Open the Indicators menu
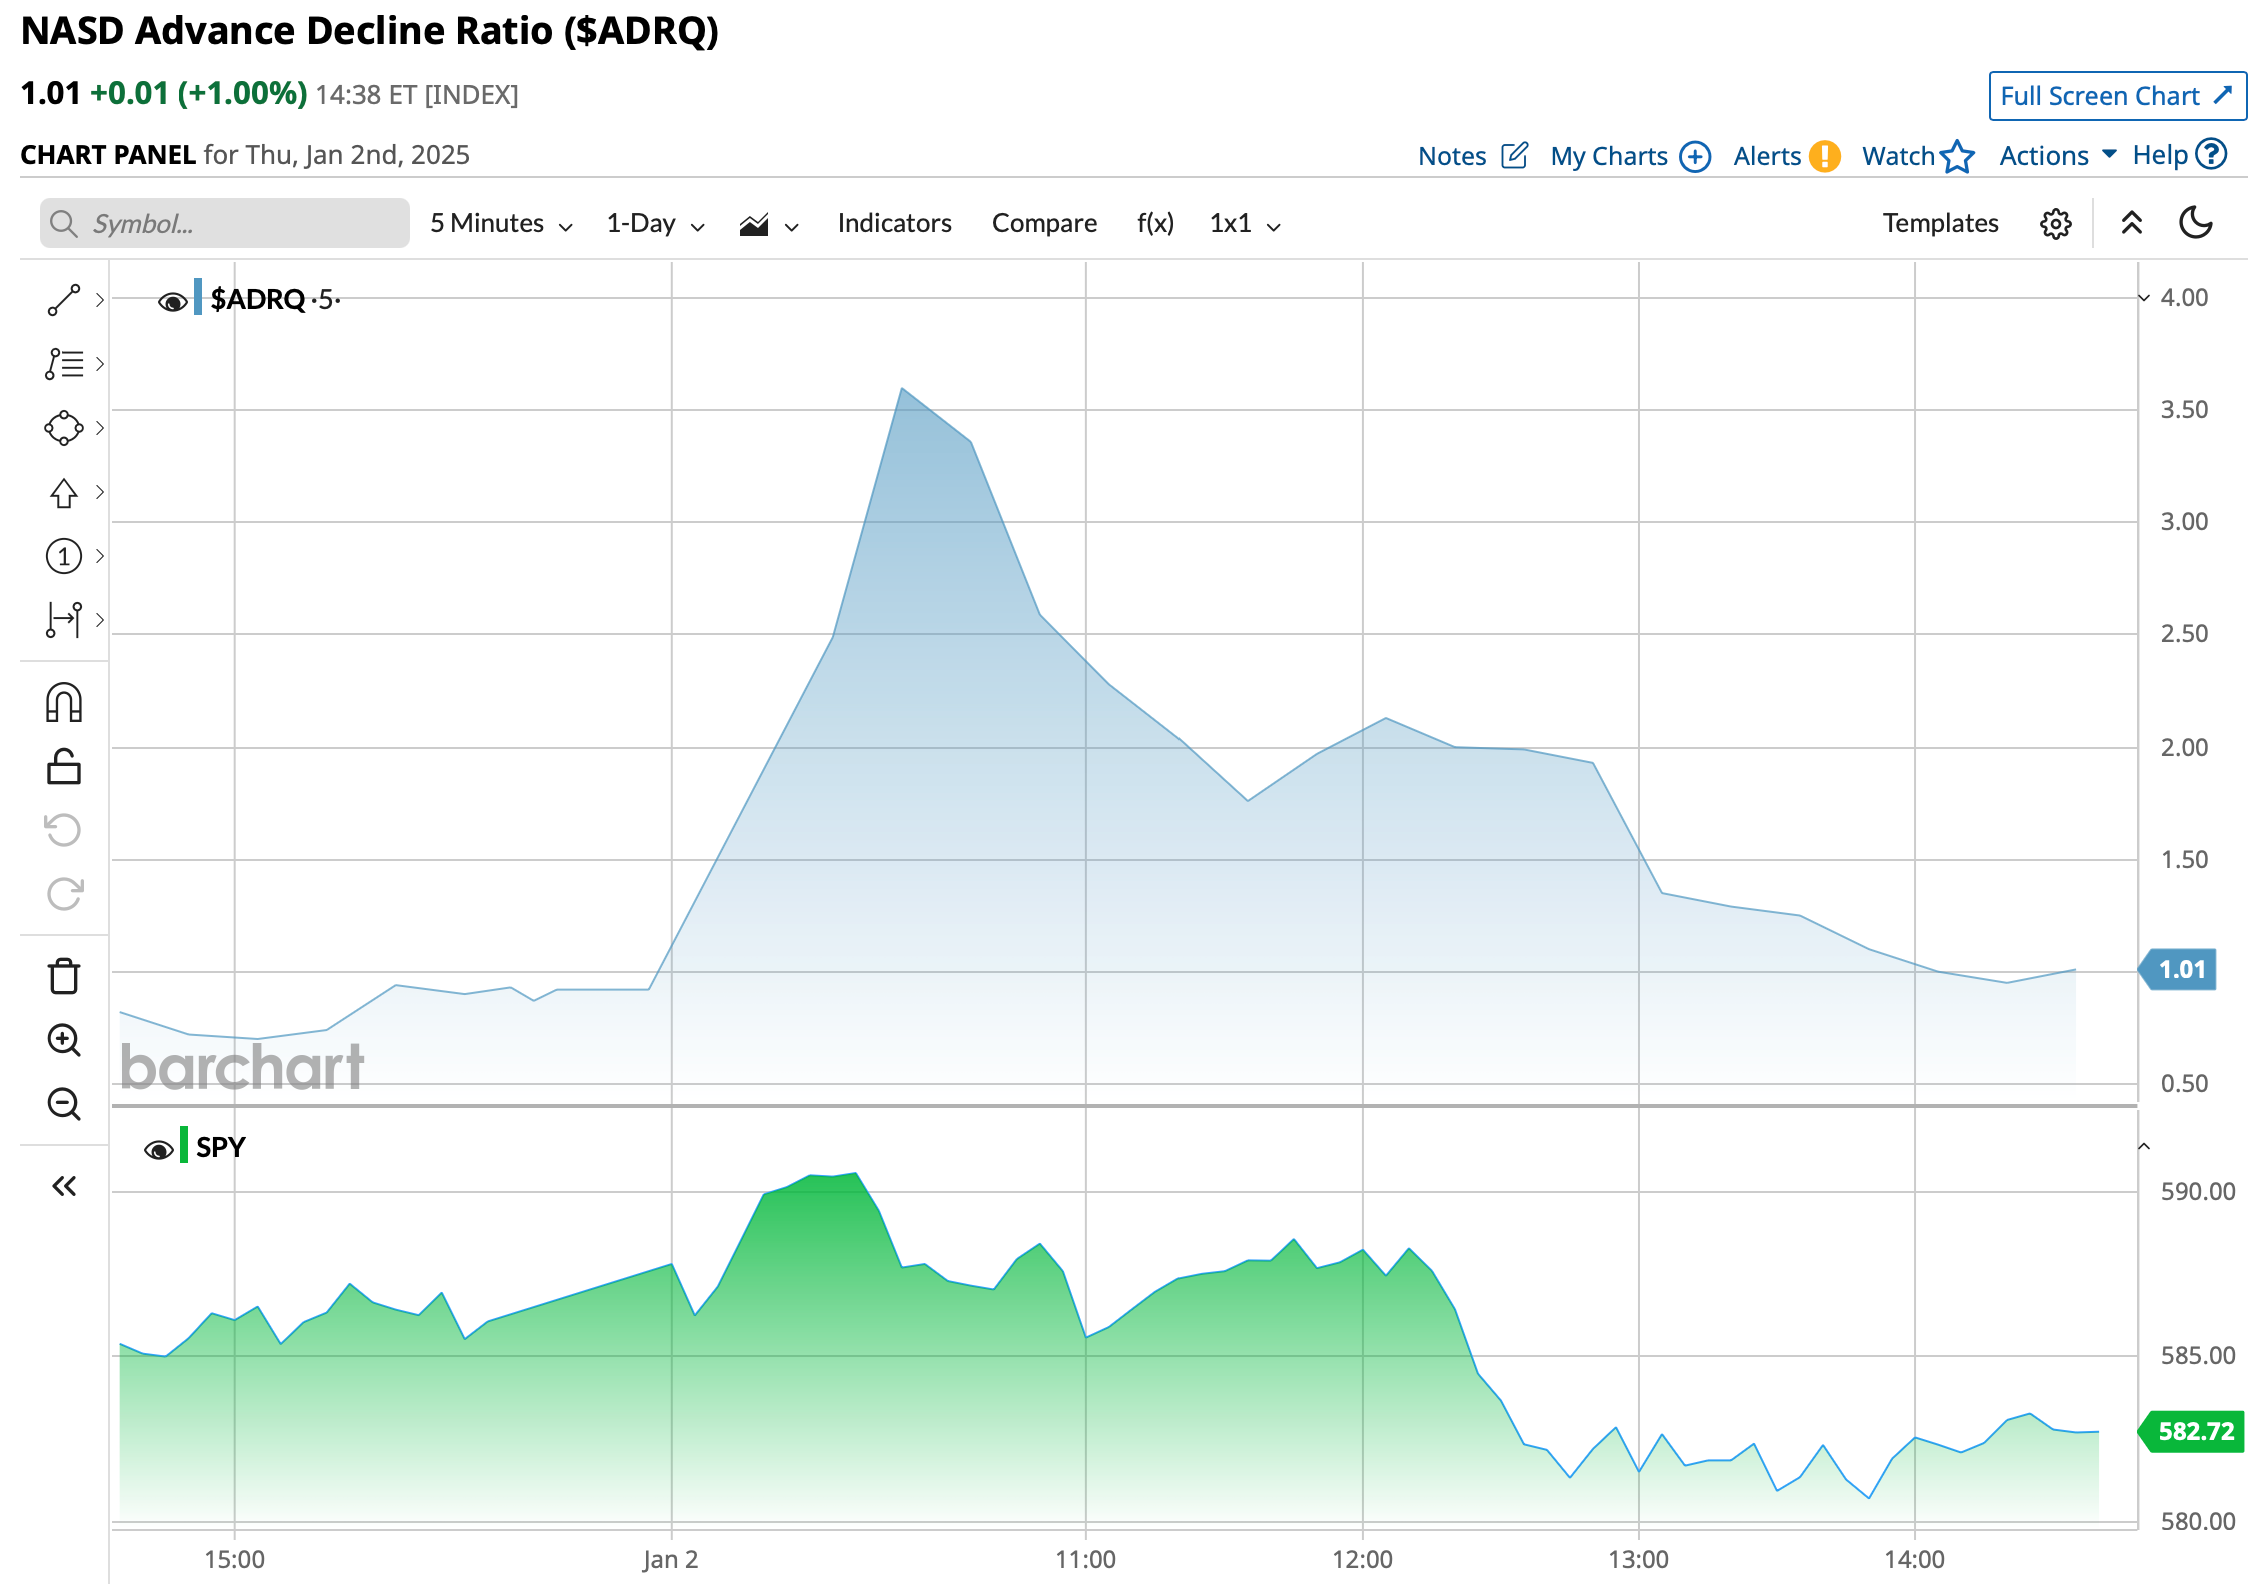 tap(894, 223)
